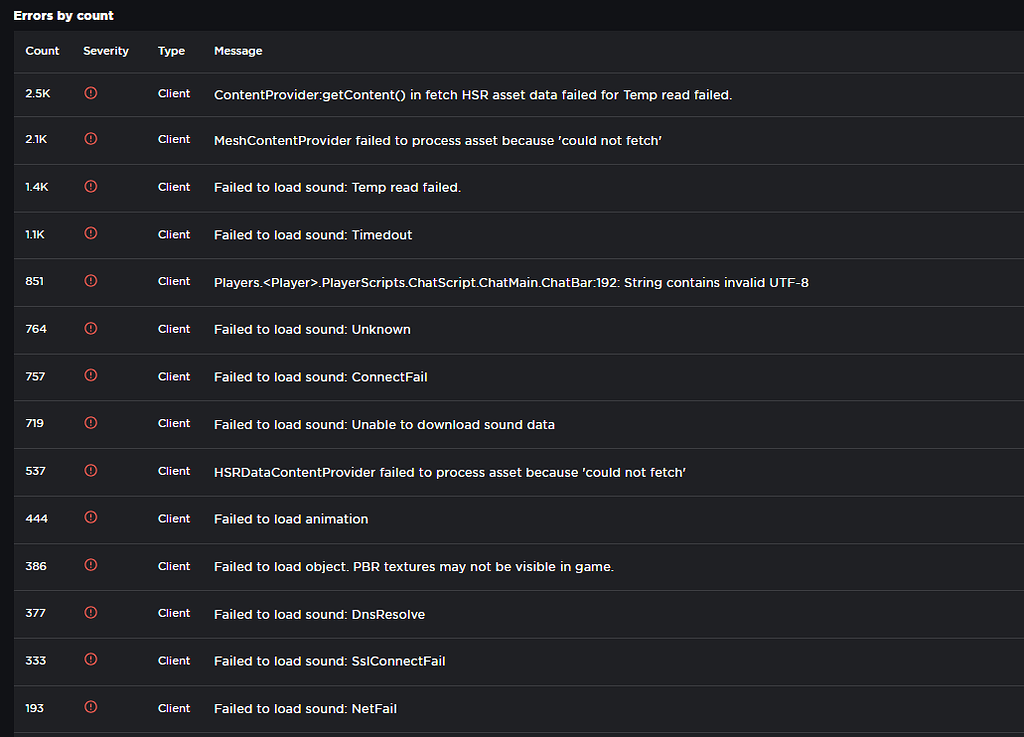Click the severity icon on the SslConnectFail row
Image resolution: width=1024 pixels, height=737 pixels.
[90, 660]
